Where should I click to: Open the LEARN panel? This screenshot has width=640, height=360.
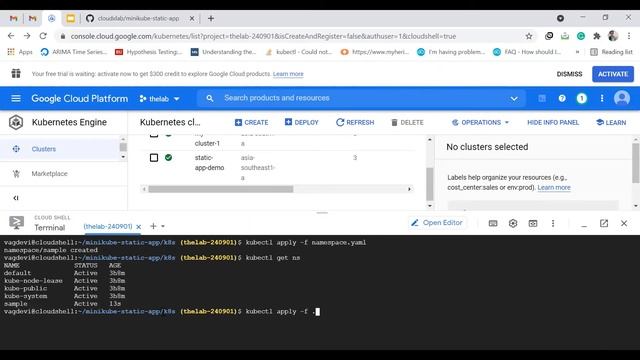[611, 122]
